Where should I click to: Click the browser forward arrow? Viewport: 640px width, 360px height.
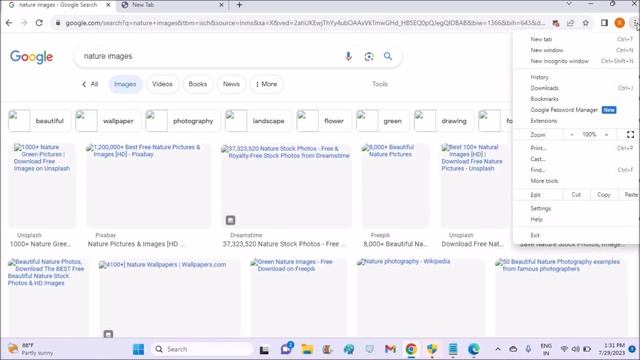(x=24, y=23)
